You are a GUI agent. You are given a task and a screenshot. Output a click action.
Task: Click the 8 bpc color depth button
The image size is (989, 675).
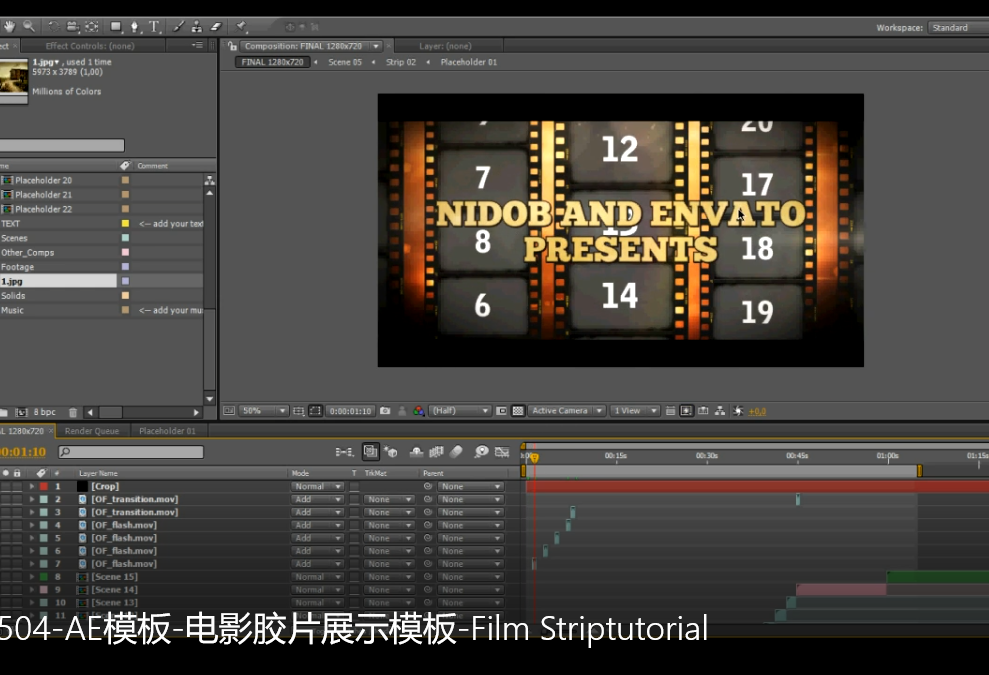pyautogui.click(x=45, y=413)
